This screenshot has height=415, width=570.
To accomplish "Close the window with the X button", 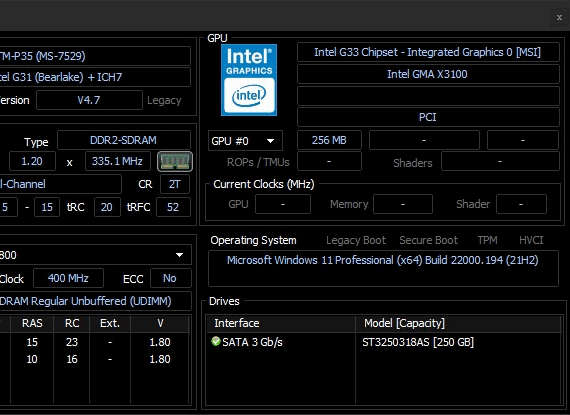I will point(559,17).
